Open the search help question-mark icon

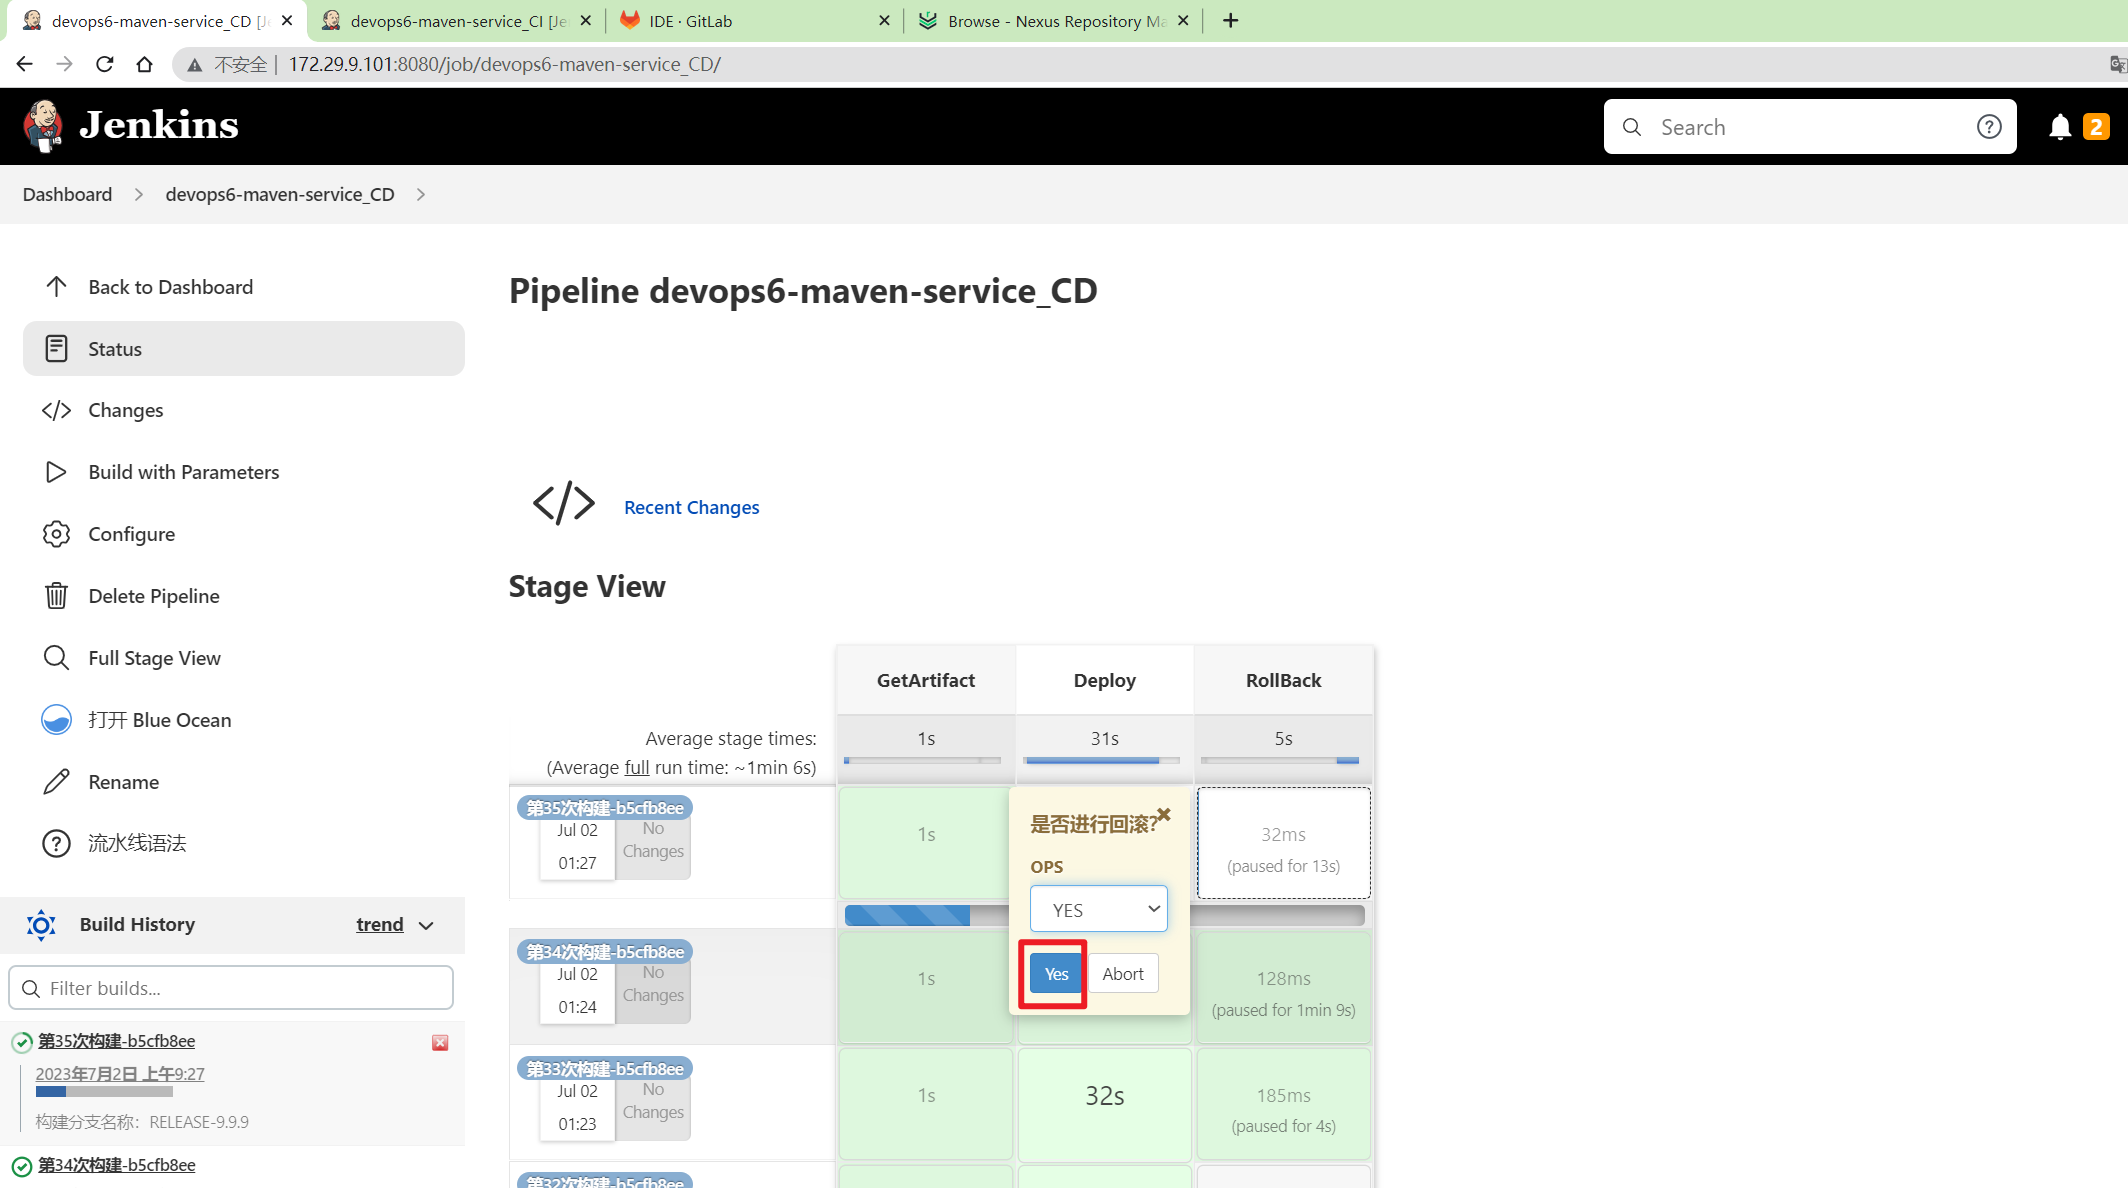click(1989, 127)
